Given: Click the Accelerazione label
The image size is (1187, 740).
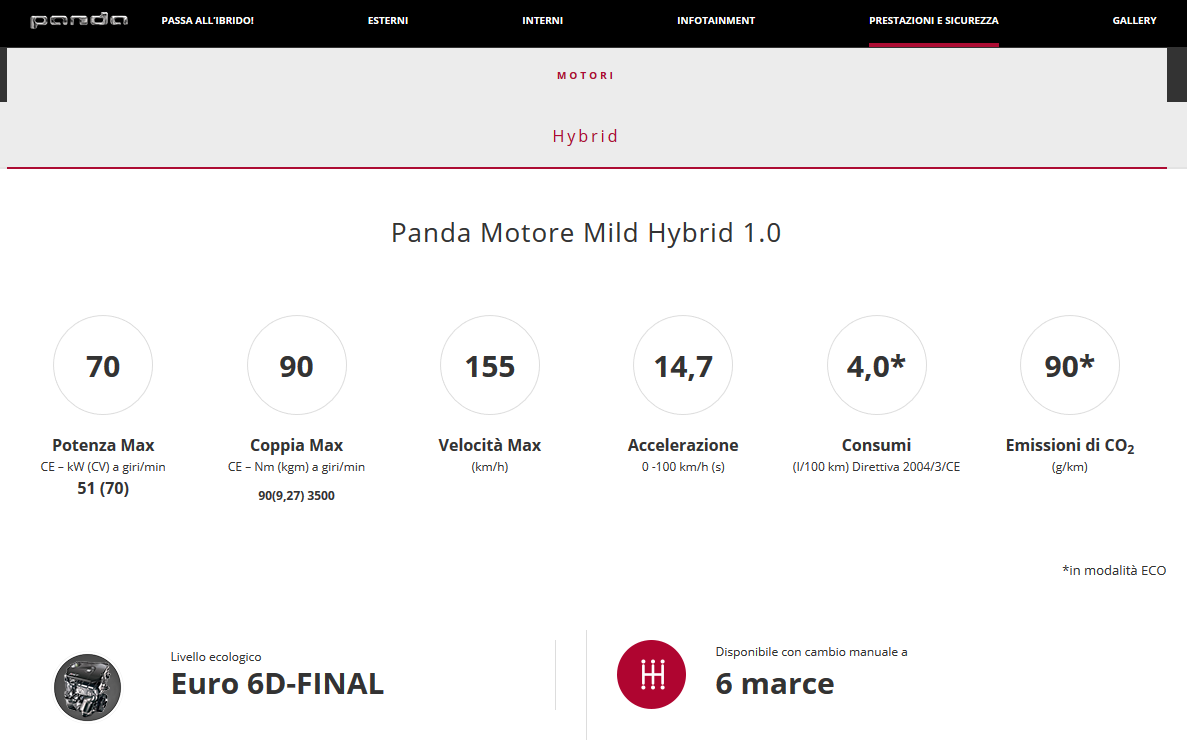Looking at the screenshot, I should pyautogui.click(x=683, y=445).
